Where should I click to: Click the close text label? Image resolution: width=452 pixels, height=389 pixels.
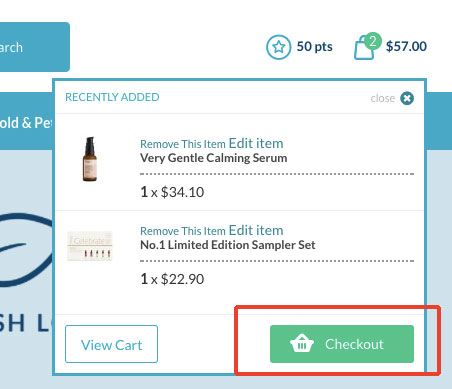[x=383, y=98]
